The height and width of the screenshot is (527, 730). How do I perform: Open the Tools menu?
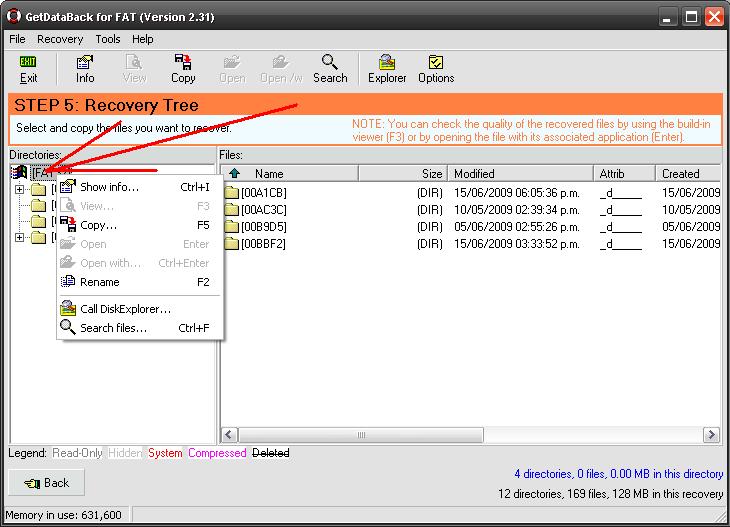[x=108, y=39]
